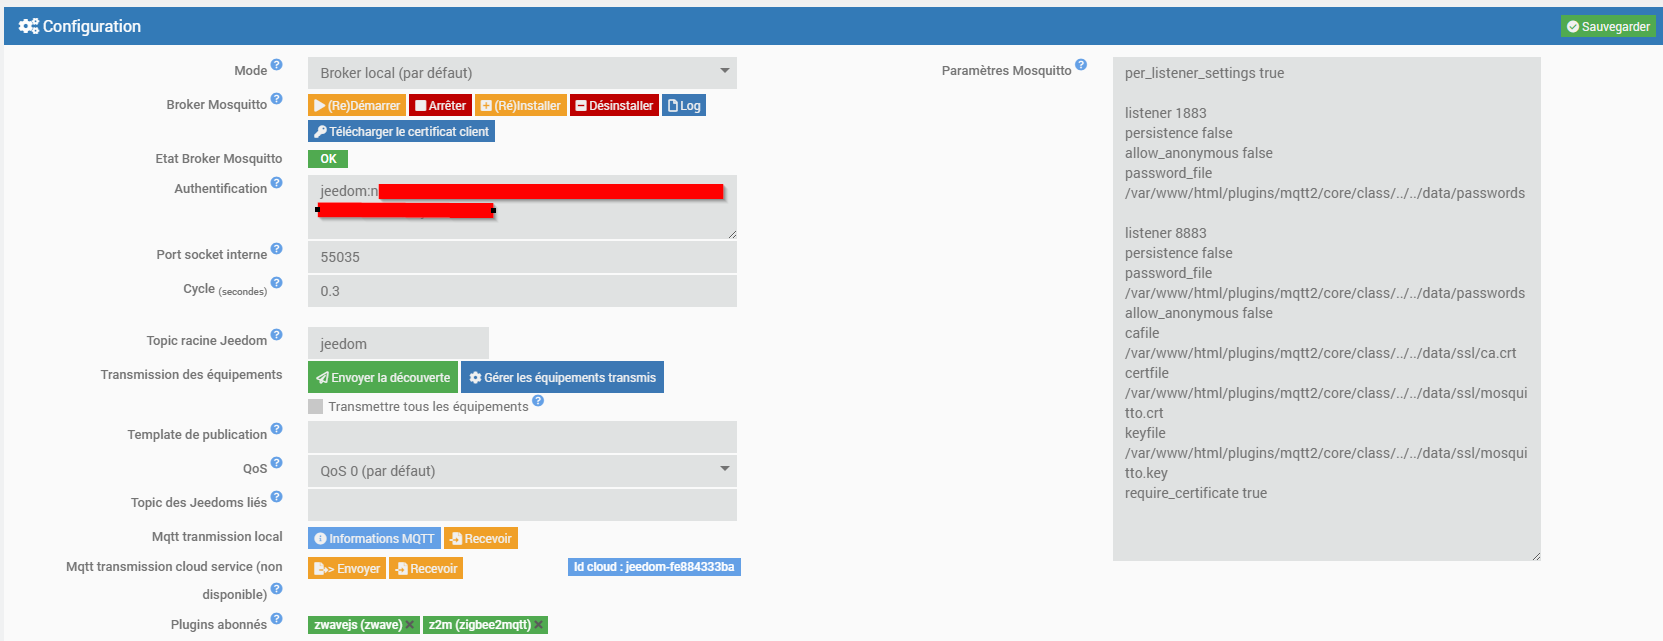The height and width of the screenshot is (641, 1663).
Task: Click the cloud service help icon
Action: 277,588
